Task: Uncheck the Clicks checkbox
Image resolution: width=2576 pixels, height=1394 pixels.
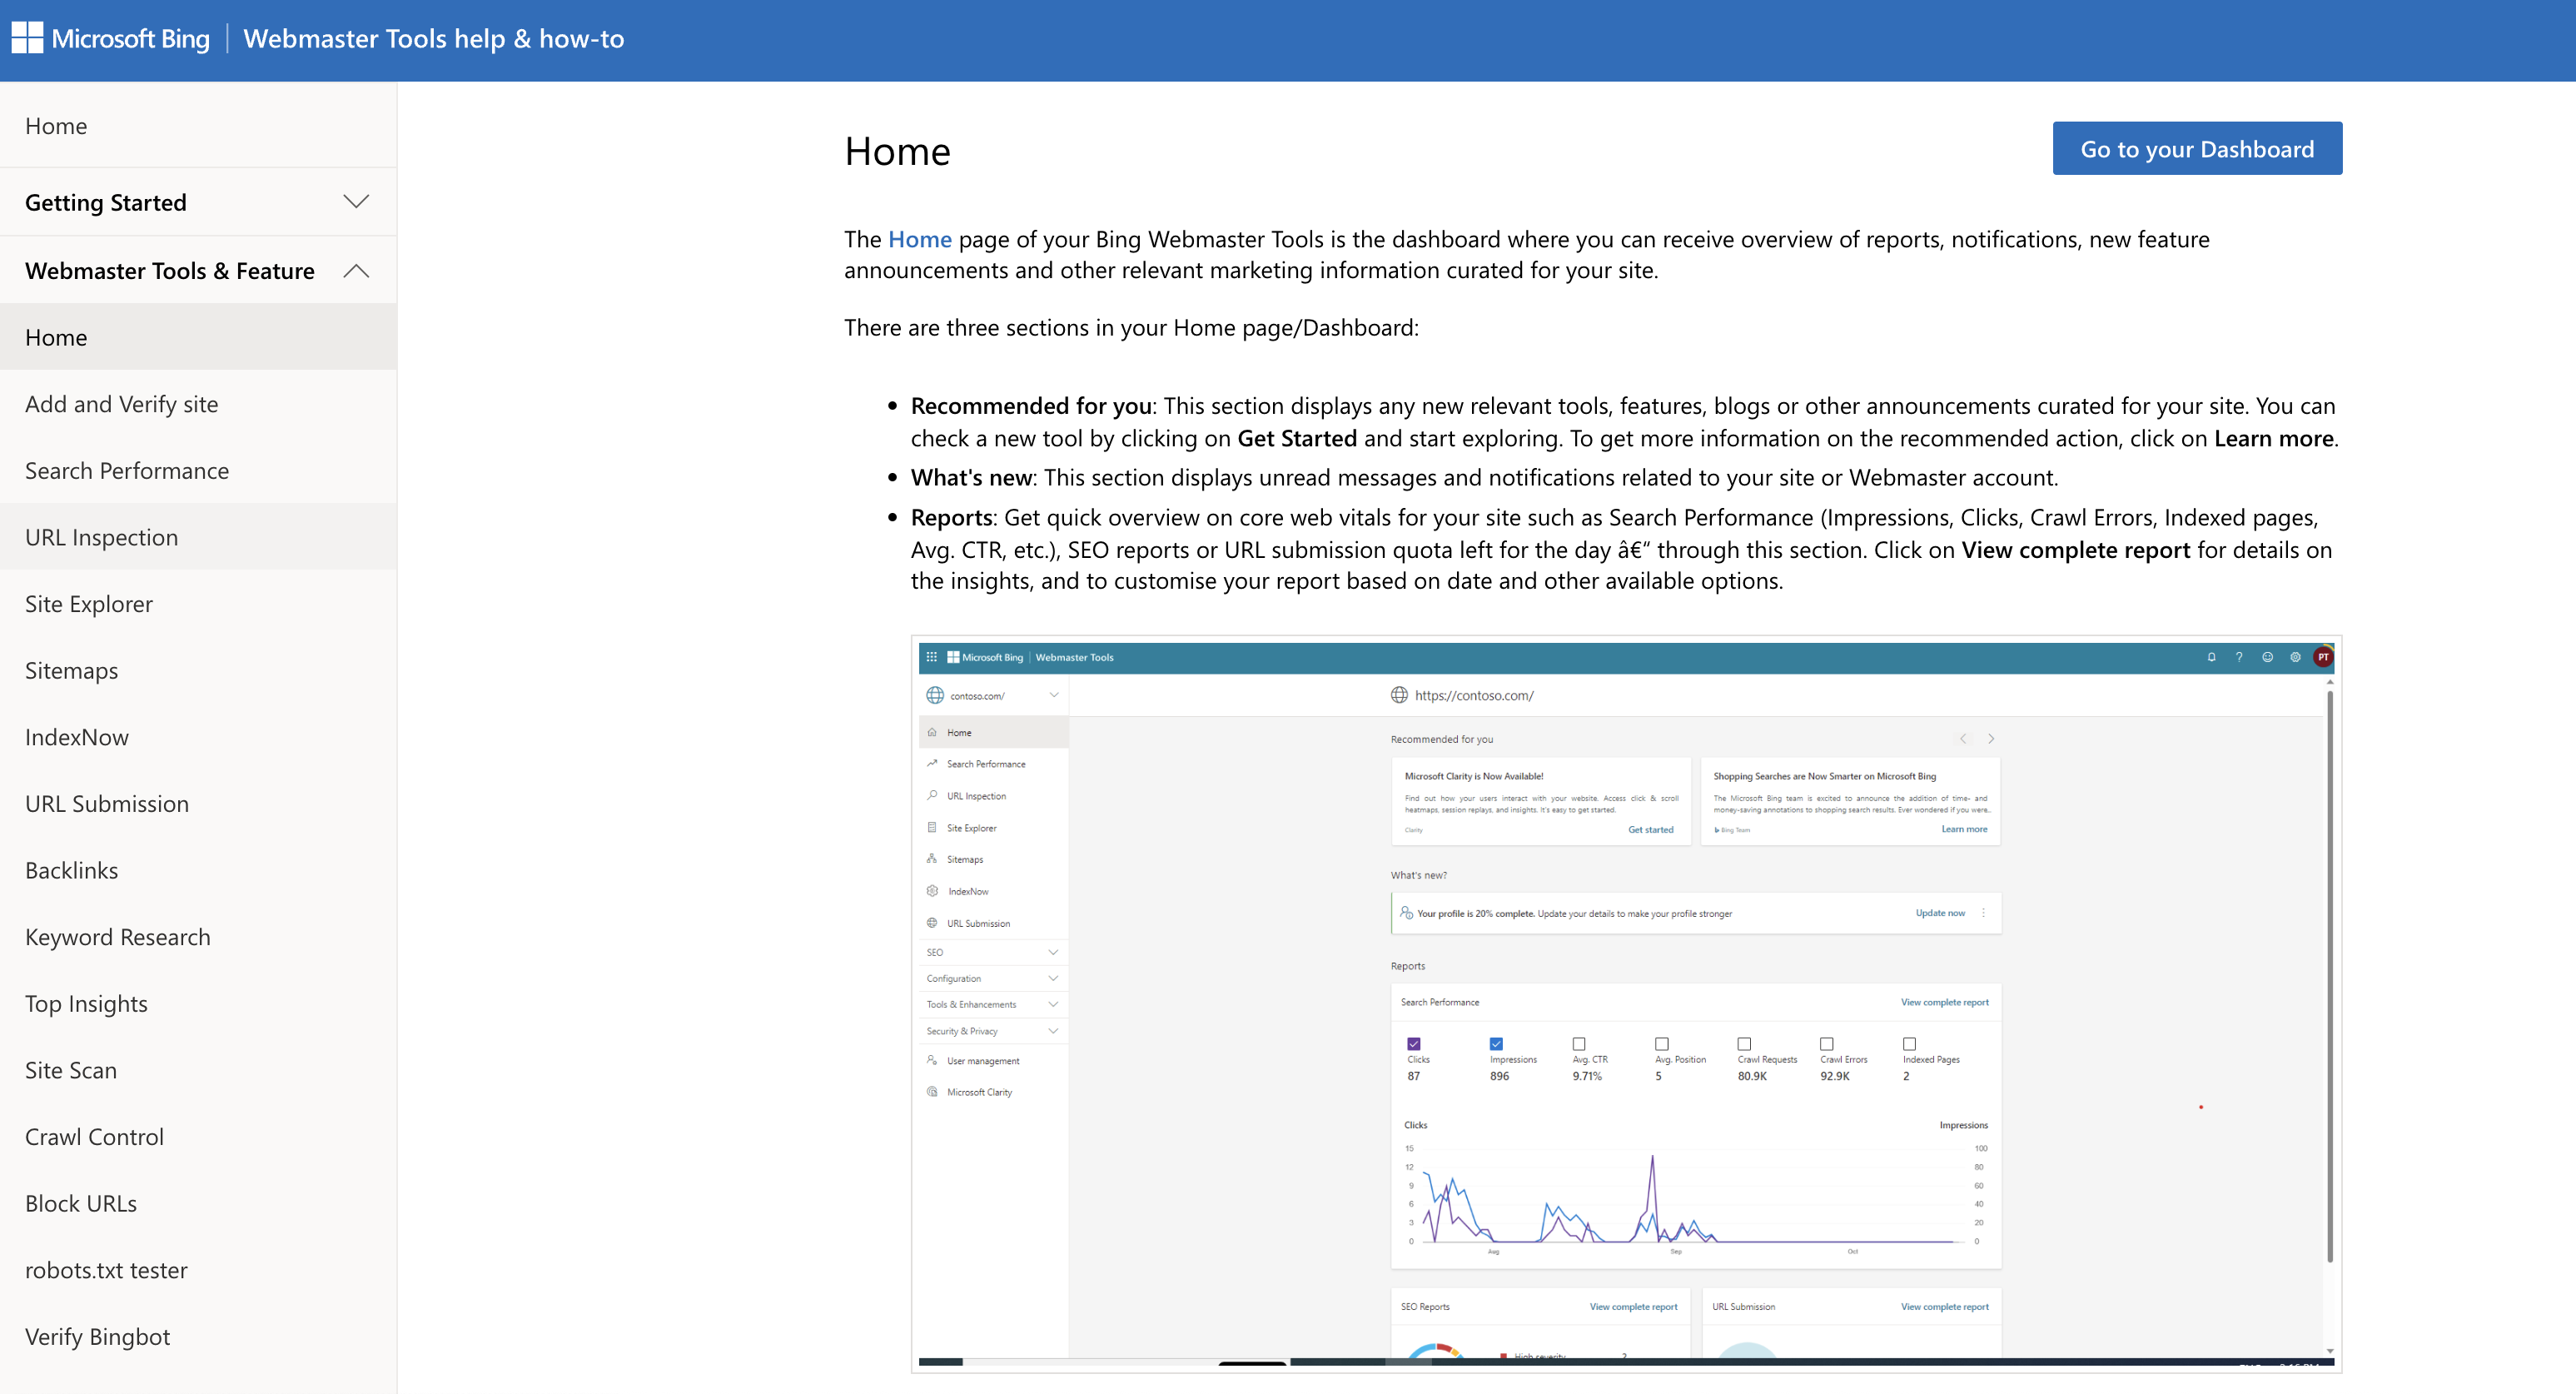Action: [1413, 1044]
